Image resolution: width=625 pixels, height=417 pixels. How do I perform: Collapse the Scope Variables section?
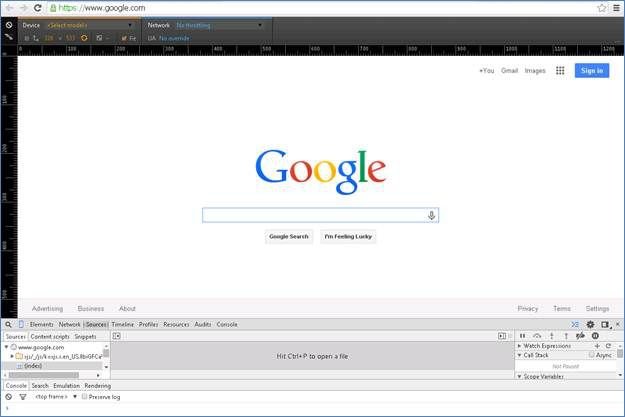click(519, 376)
